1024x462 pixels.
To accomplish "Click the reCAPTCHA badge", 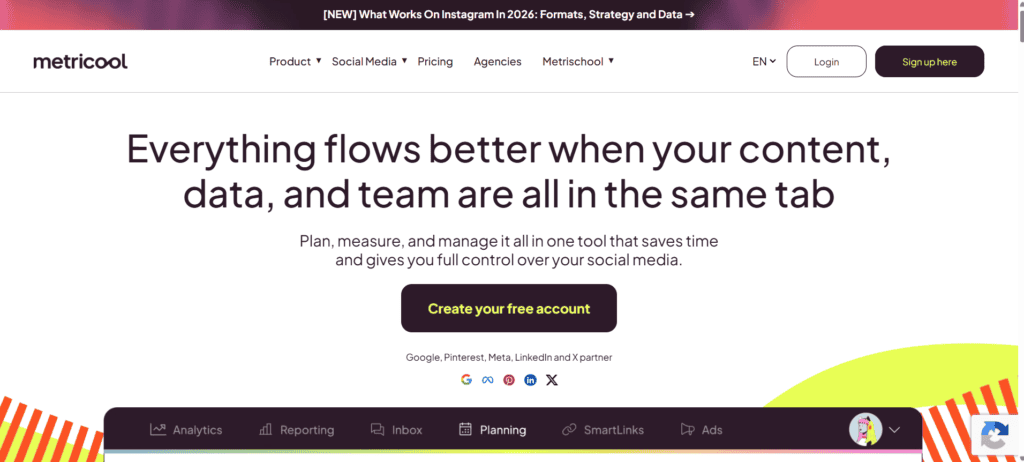I will click(997, 435).
